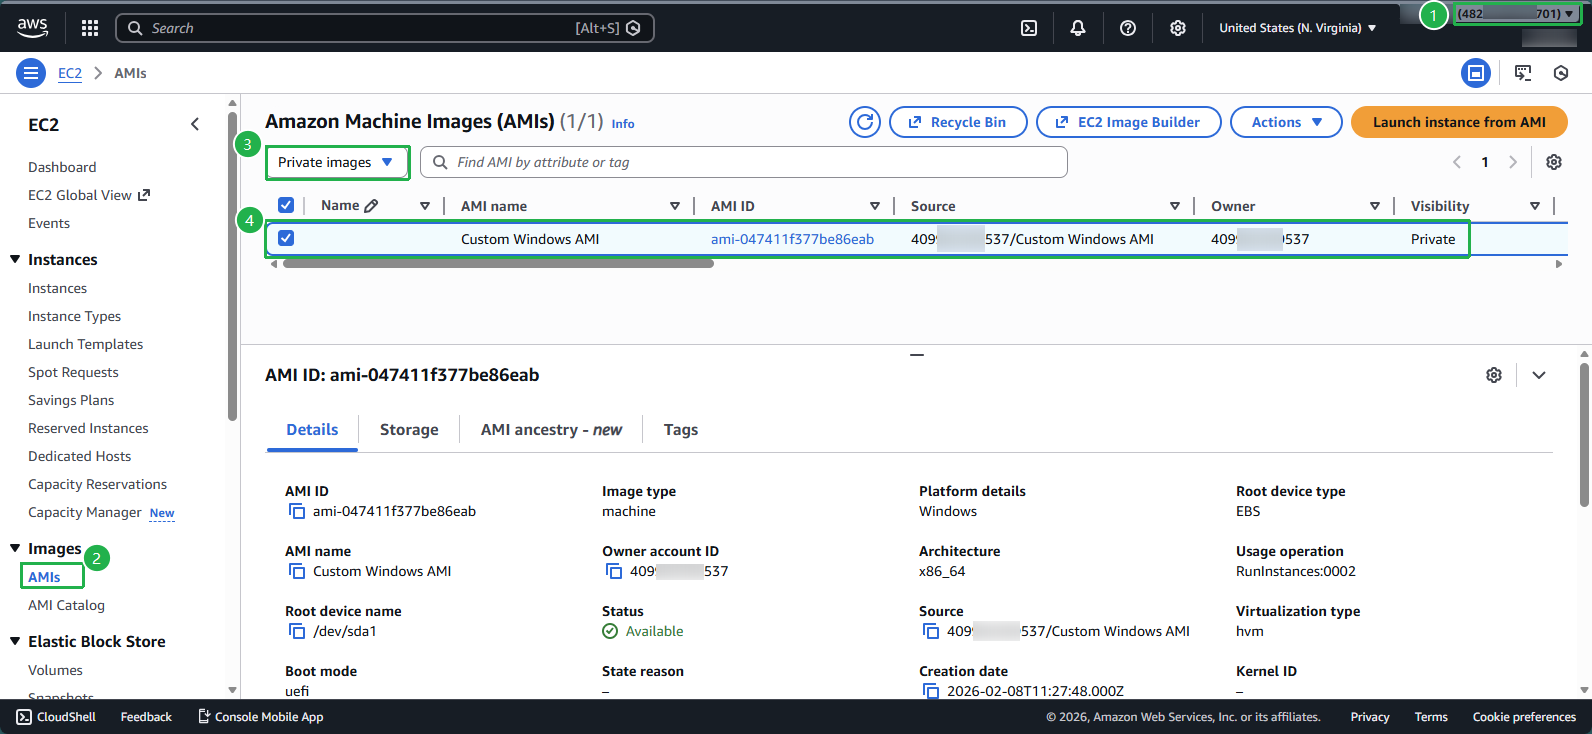
Task: Open the United States (N. Virginia) region selector
Action: 1297,28
